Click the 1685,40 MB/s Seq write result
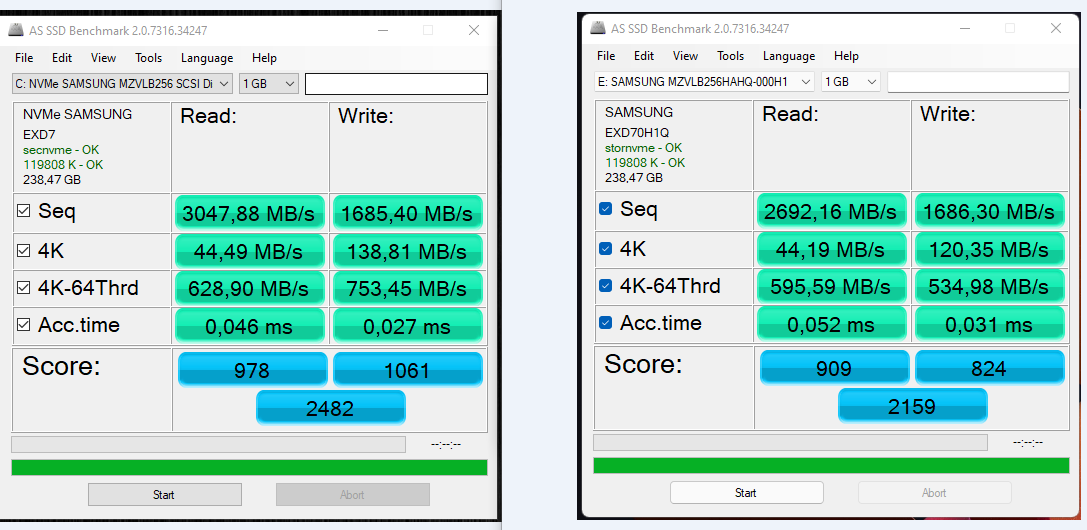Image resolution: width=1087 pixels, height=530 pixels. click(408, 213)
